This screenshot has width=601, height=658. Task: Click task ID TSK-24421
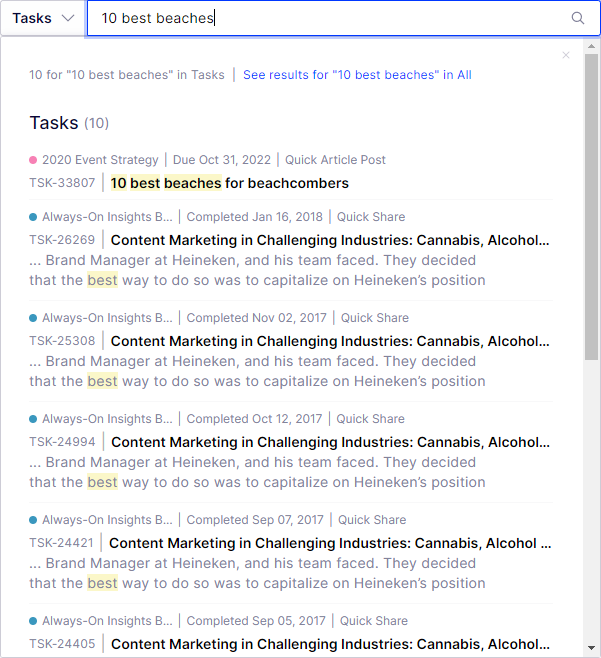point(61,543)
